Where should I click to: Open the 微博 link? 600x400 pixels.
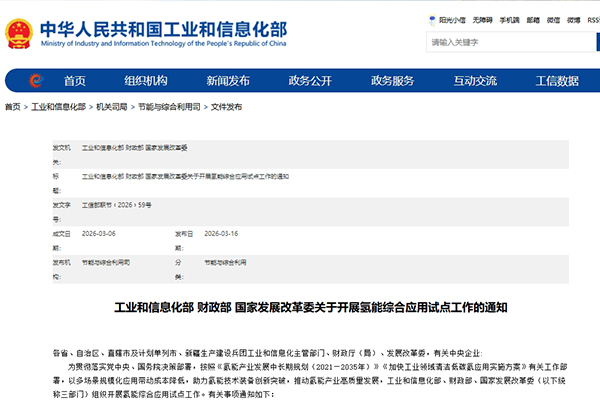tap(574, 20)
